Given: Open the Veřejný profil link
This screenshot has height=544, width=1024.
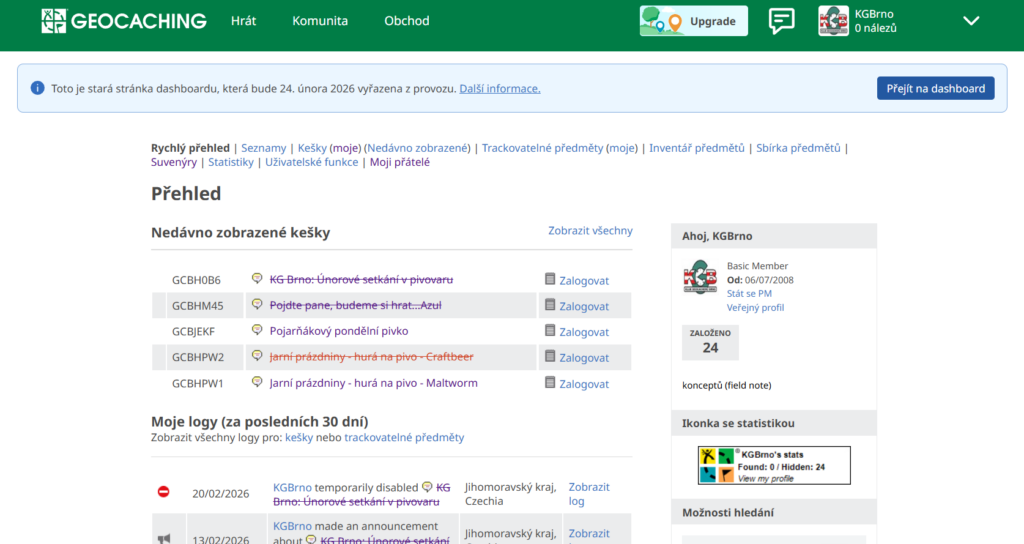Looking at the screenshot, I should pyautogui.click(x=756, y=308).
